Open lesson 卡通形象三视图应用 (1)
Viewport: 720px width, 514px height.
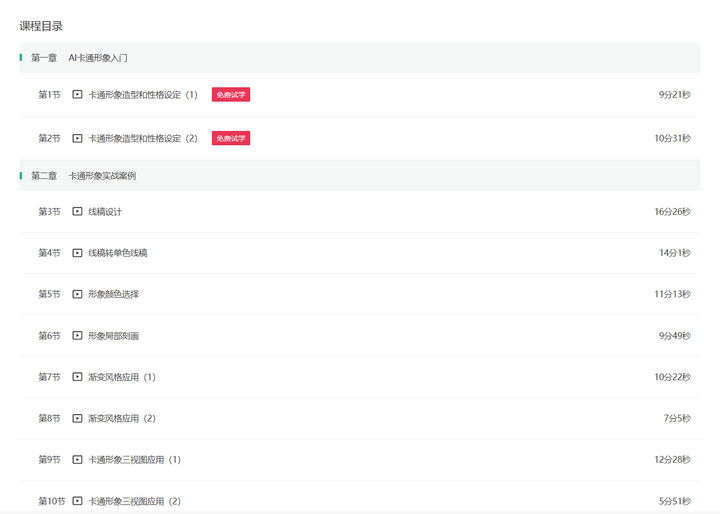pos(135,460)
